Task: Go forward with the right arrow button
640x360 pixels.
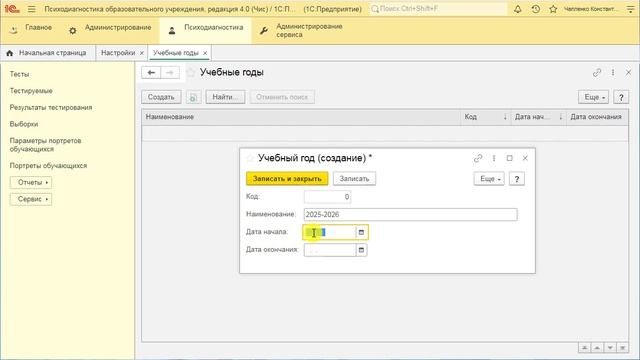Action: pos(170,73)
